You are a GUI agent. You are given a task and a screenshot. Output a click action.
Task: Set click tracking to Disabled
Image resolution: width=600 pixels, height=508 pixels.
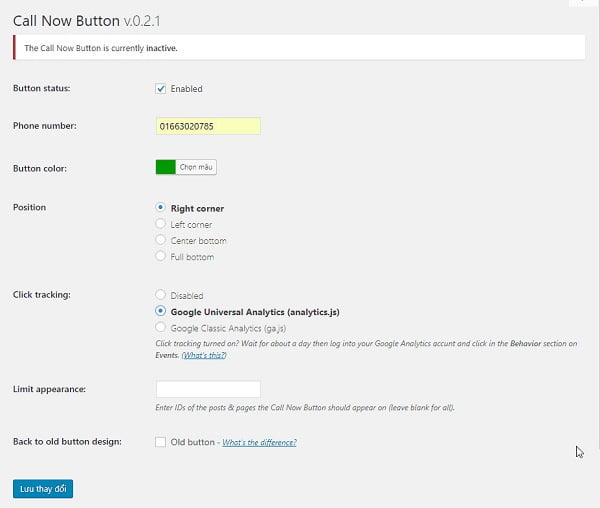[x=160, y=295]
